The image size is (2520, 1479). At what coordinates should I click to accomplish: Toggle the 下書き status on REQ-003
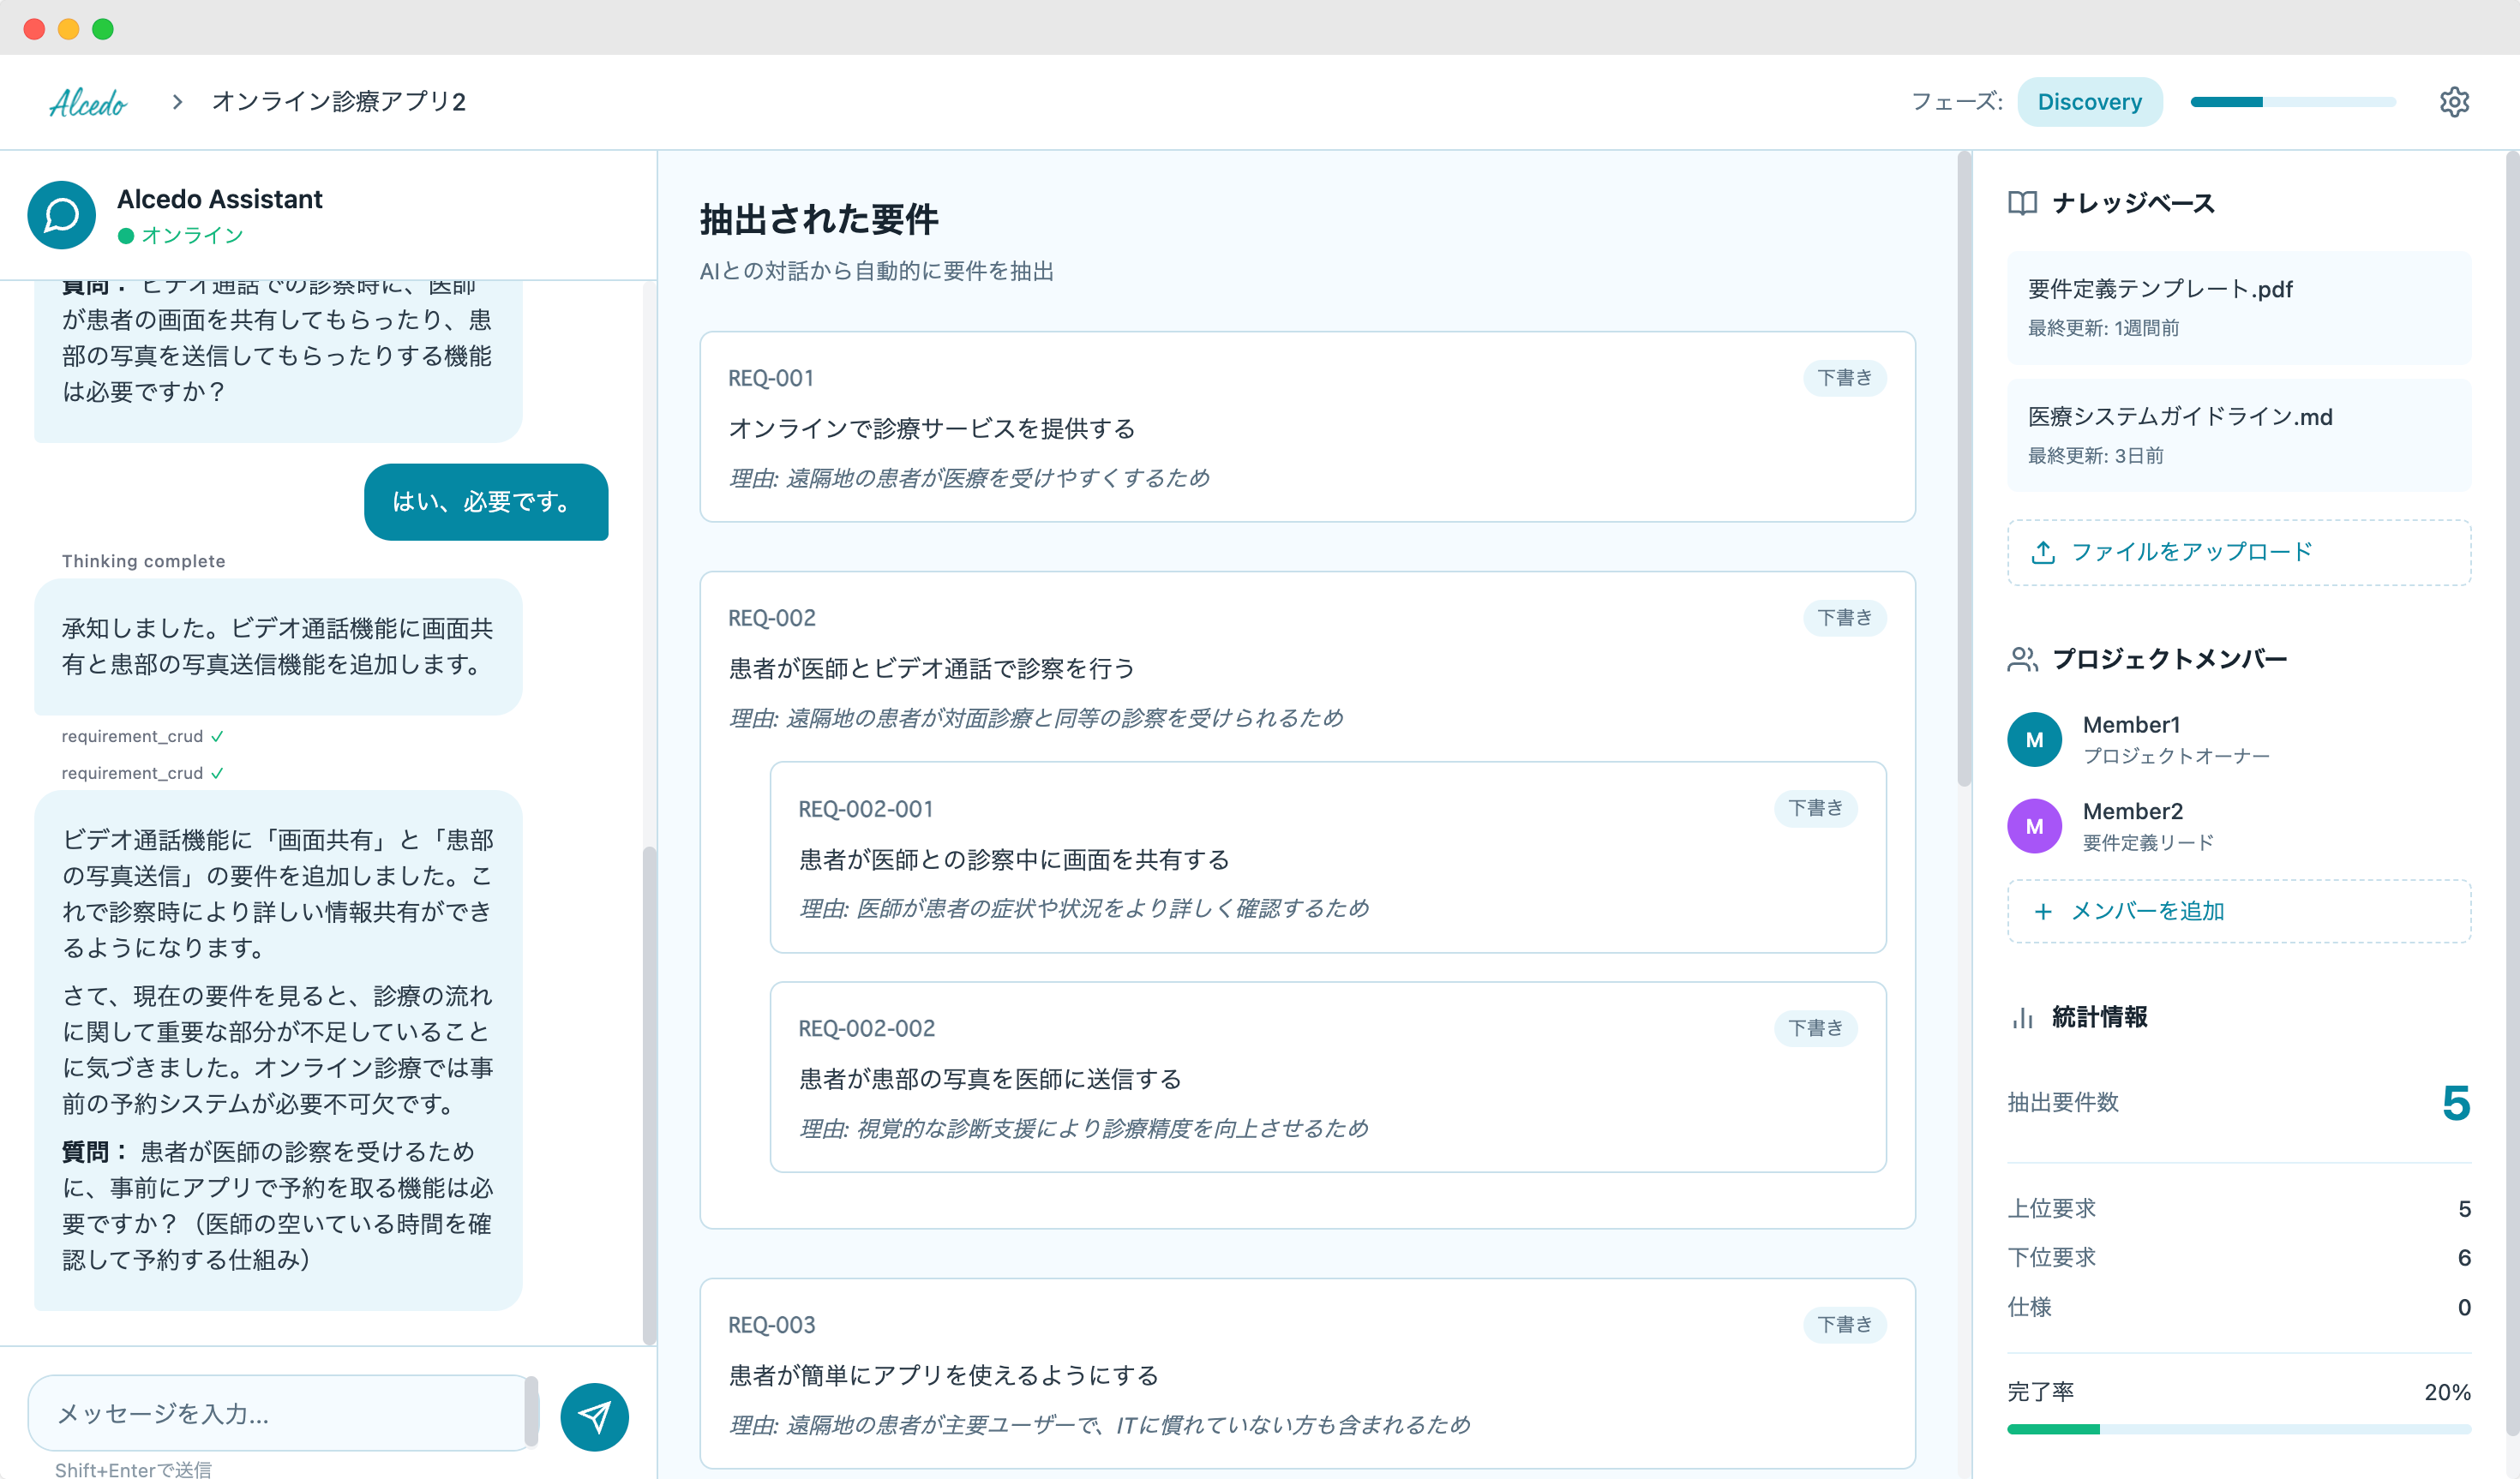coord(1844,1323)
